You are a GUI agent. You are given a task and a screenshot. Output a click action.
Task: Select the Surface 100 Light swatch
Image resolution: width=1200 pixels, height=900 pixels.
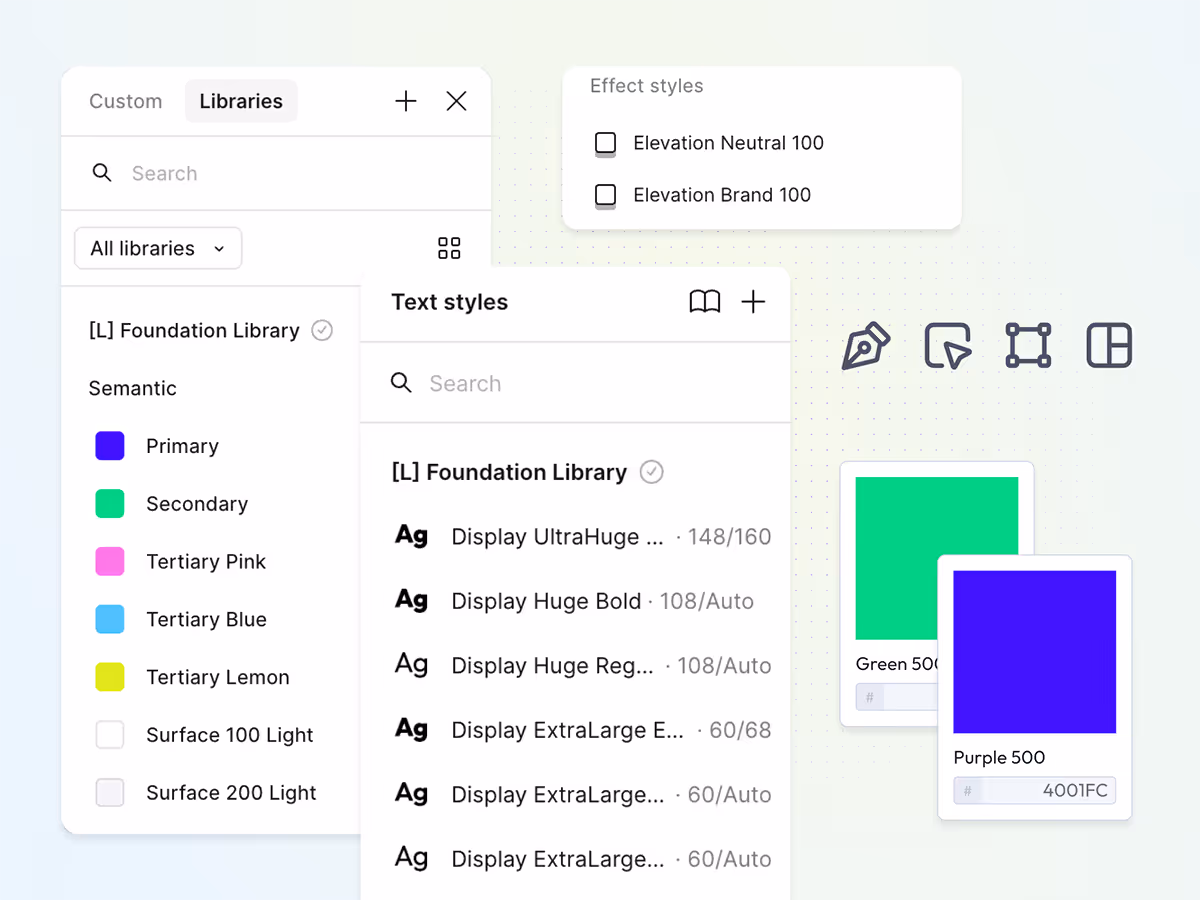pos(110,735)
